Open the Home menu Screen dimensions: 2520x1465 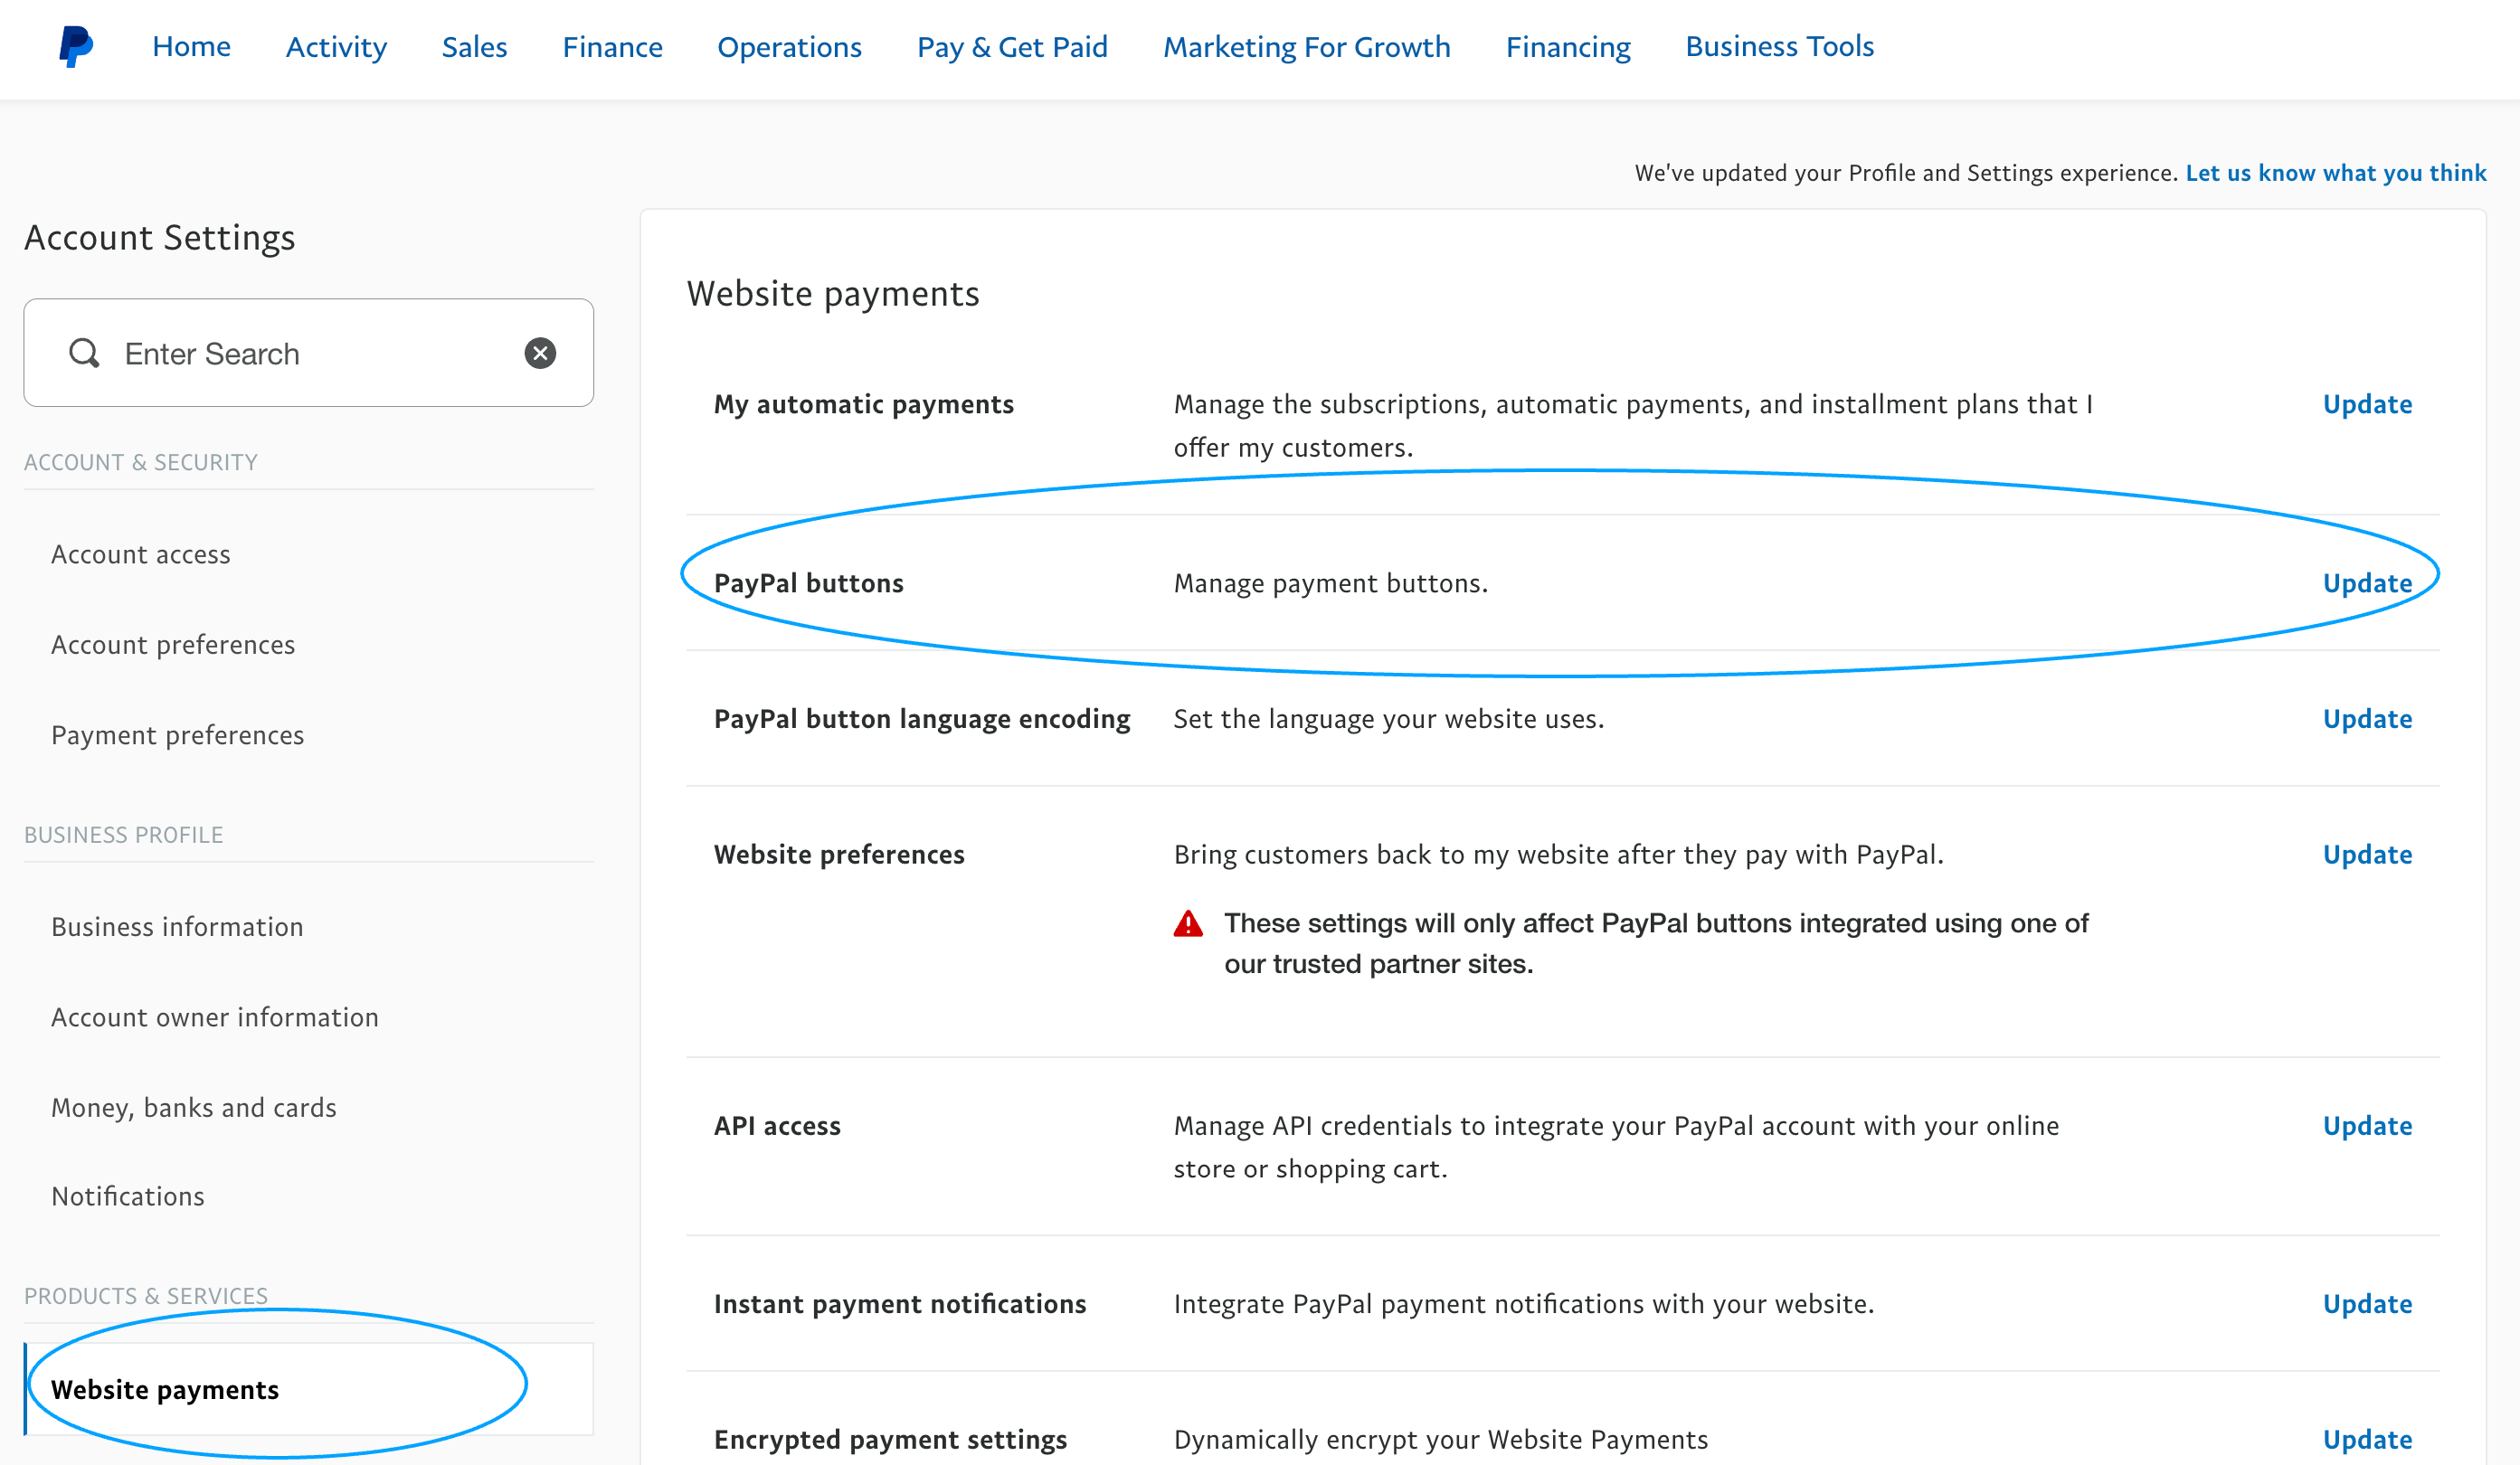[x=191, y=47]
